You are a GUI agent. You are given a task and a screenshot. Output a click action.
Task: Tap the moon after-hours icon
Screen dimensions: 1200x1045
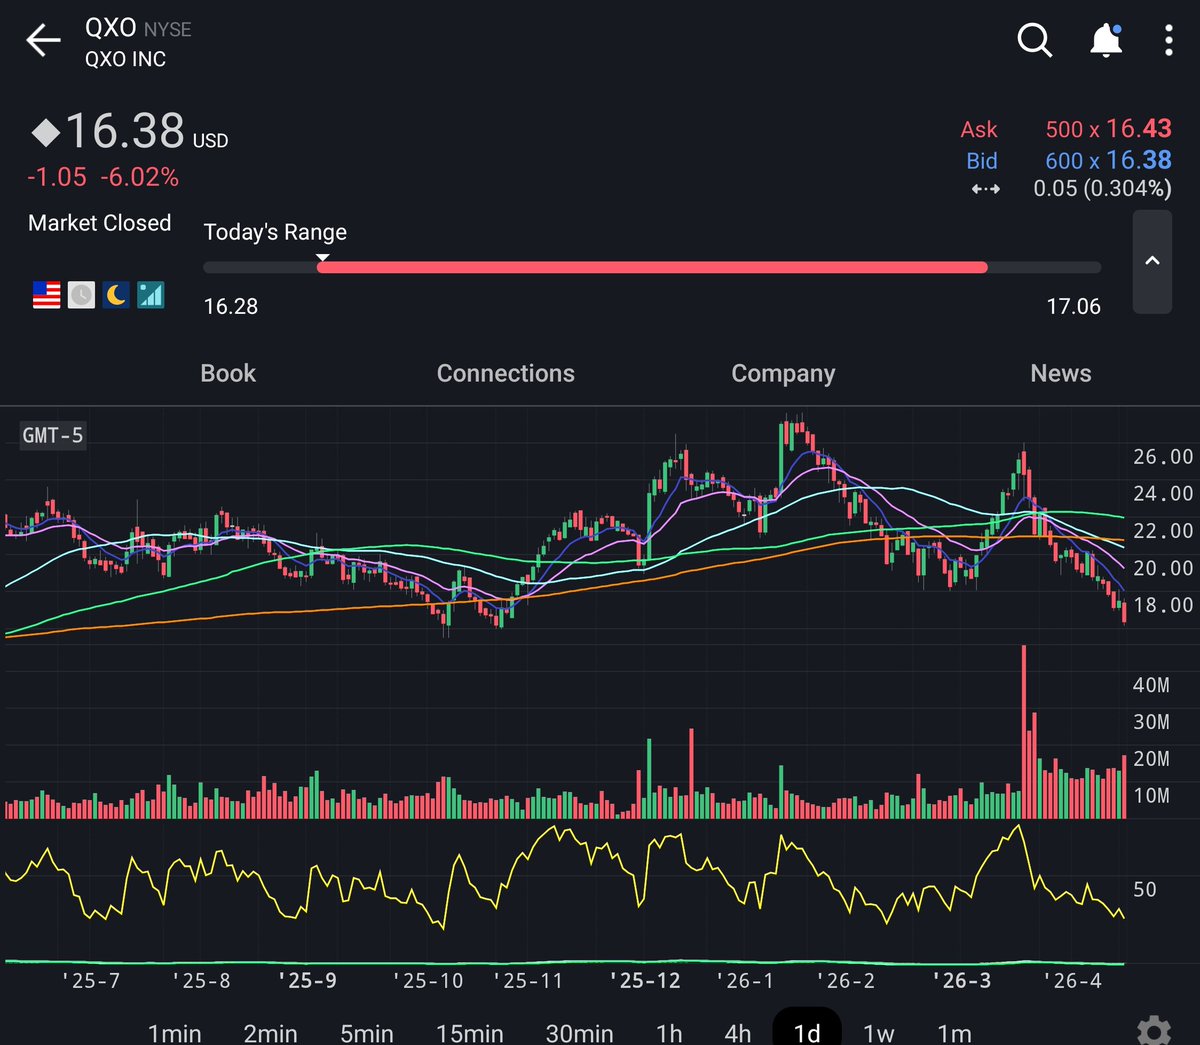(x=116, y=294)
